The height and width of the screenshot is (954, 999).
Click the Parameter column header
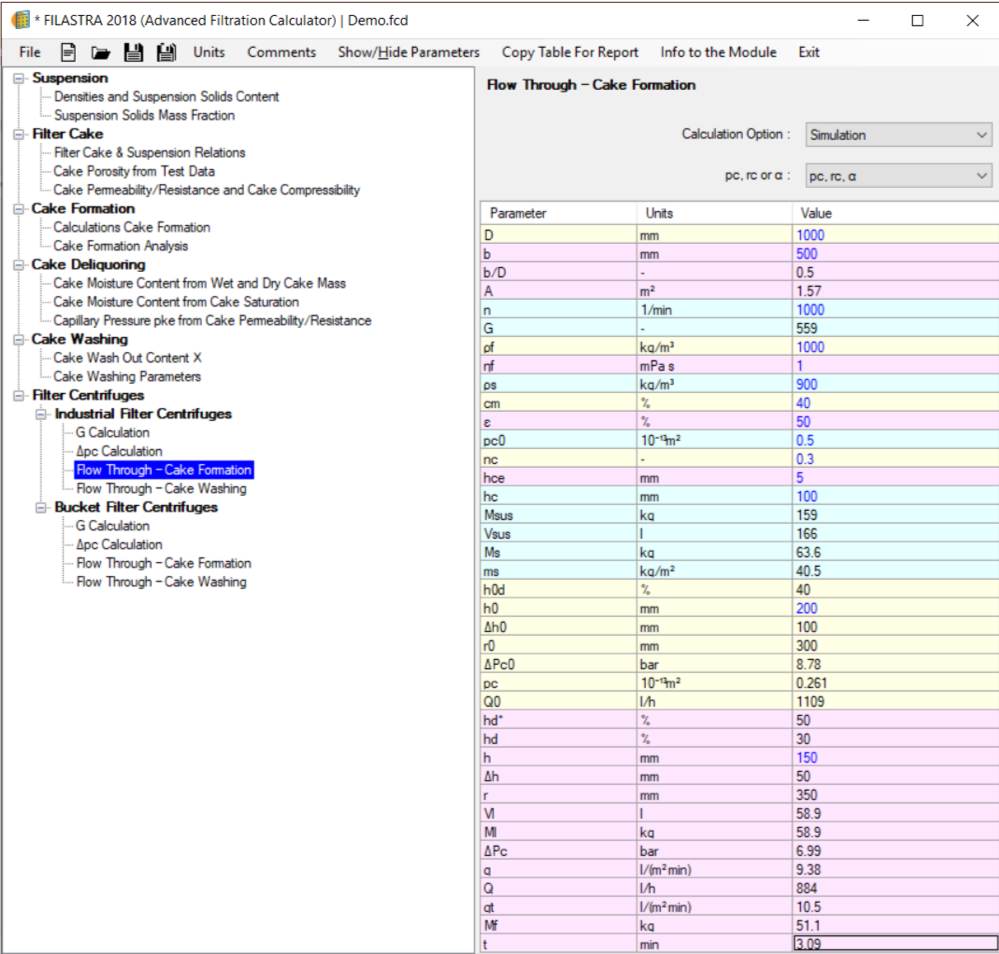[x=559, y=213]
